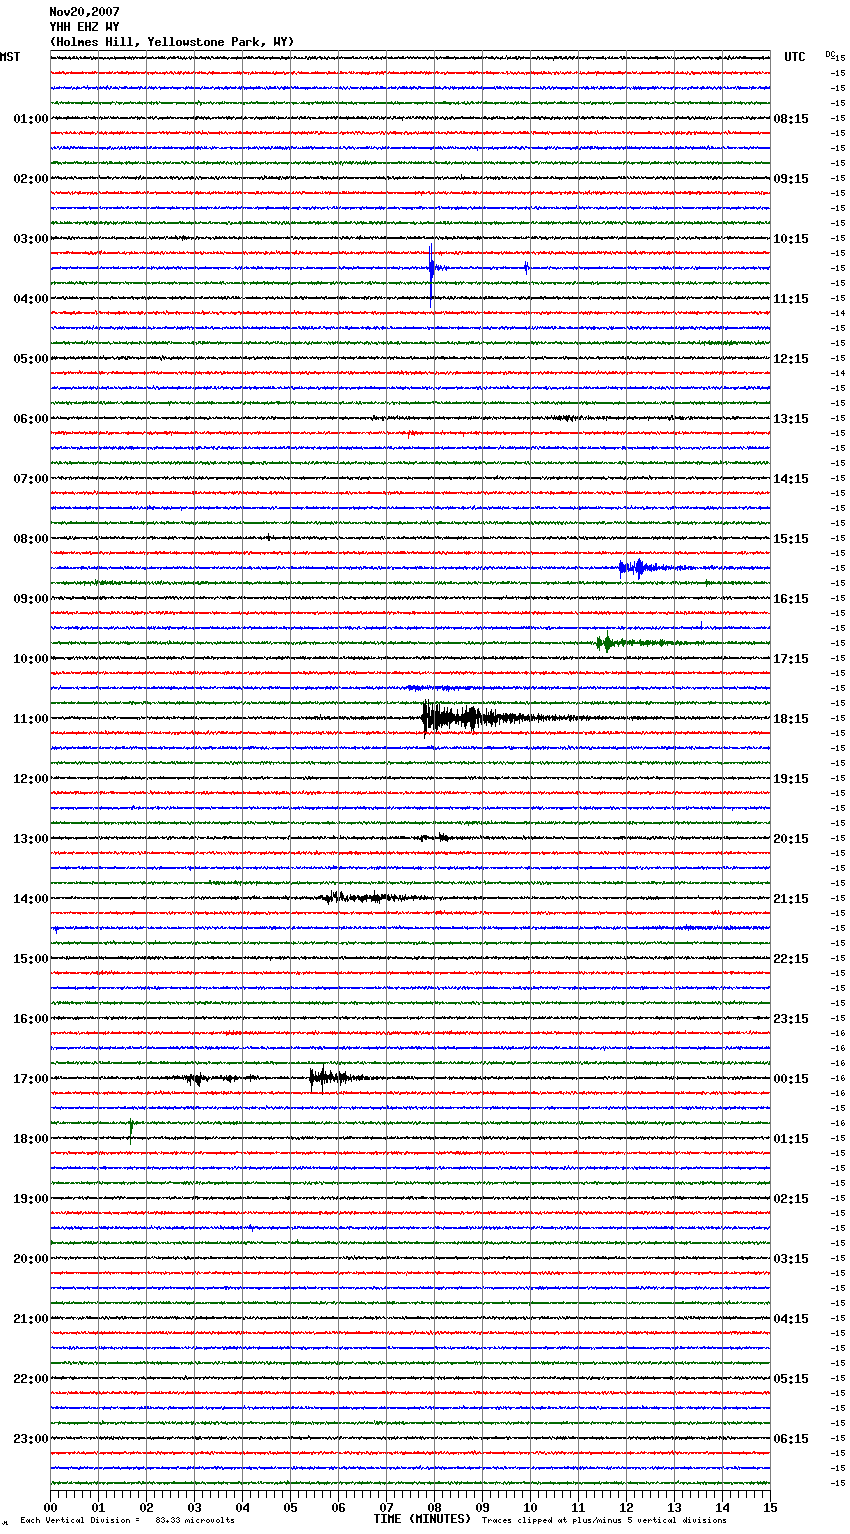Click the Nov20,2007 date header
Image resolution: width=850 pixels, height=1534 pixels.
tap(84, 12)
